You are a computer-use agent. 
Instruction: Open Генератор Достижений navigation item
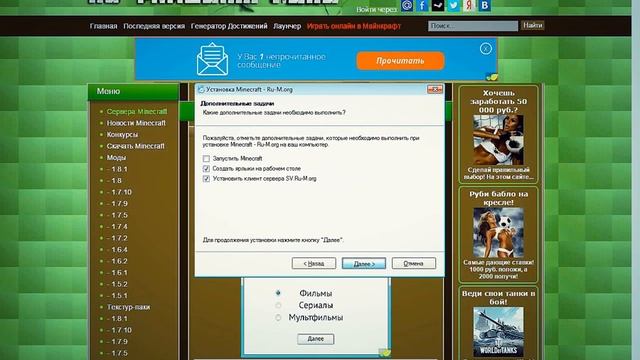click(x=229, y=26)
